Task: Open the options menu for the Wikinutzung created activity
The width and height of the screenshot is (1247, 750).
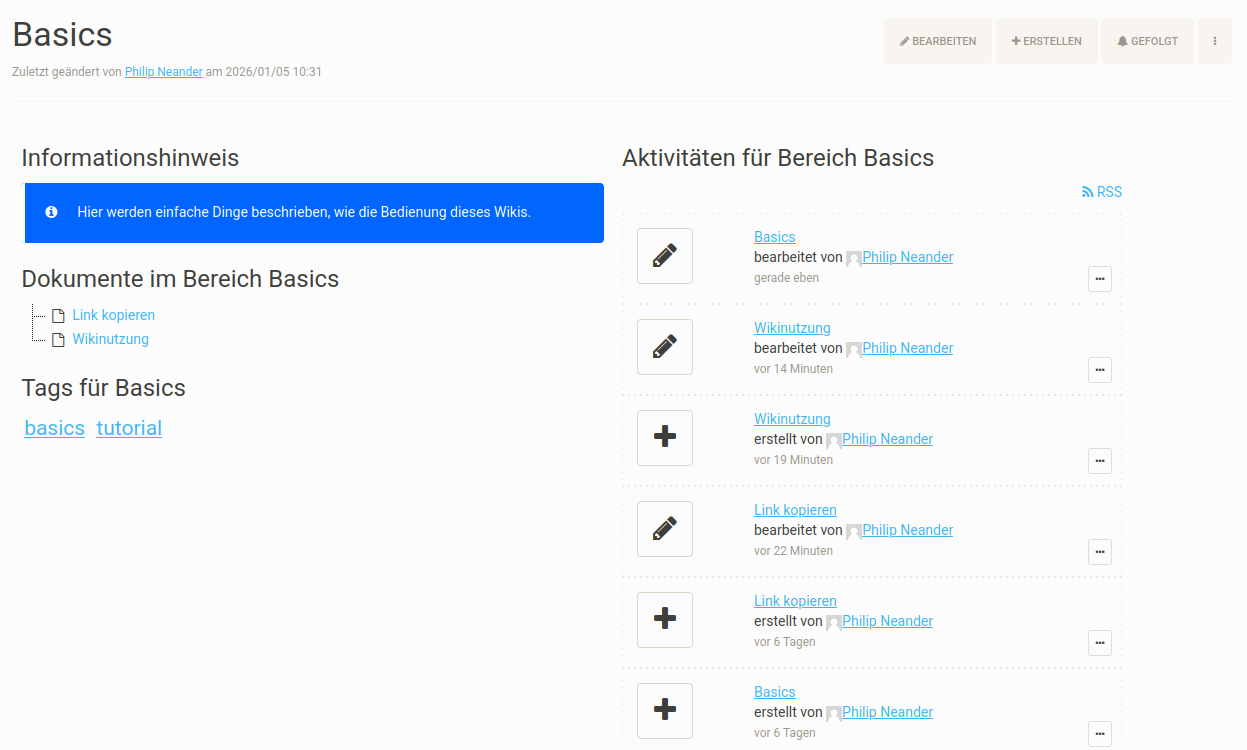Action: pos(1099,461)
